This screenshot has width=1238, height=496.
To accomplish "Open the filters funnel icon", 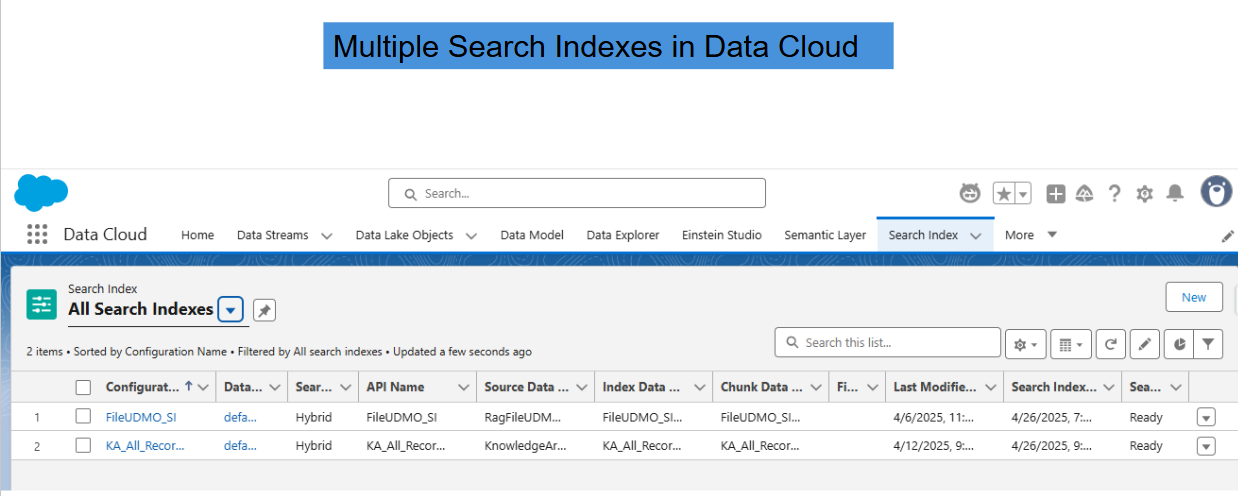I will pos(1209,344).
